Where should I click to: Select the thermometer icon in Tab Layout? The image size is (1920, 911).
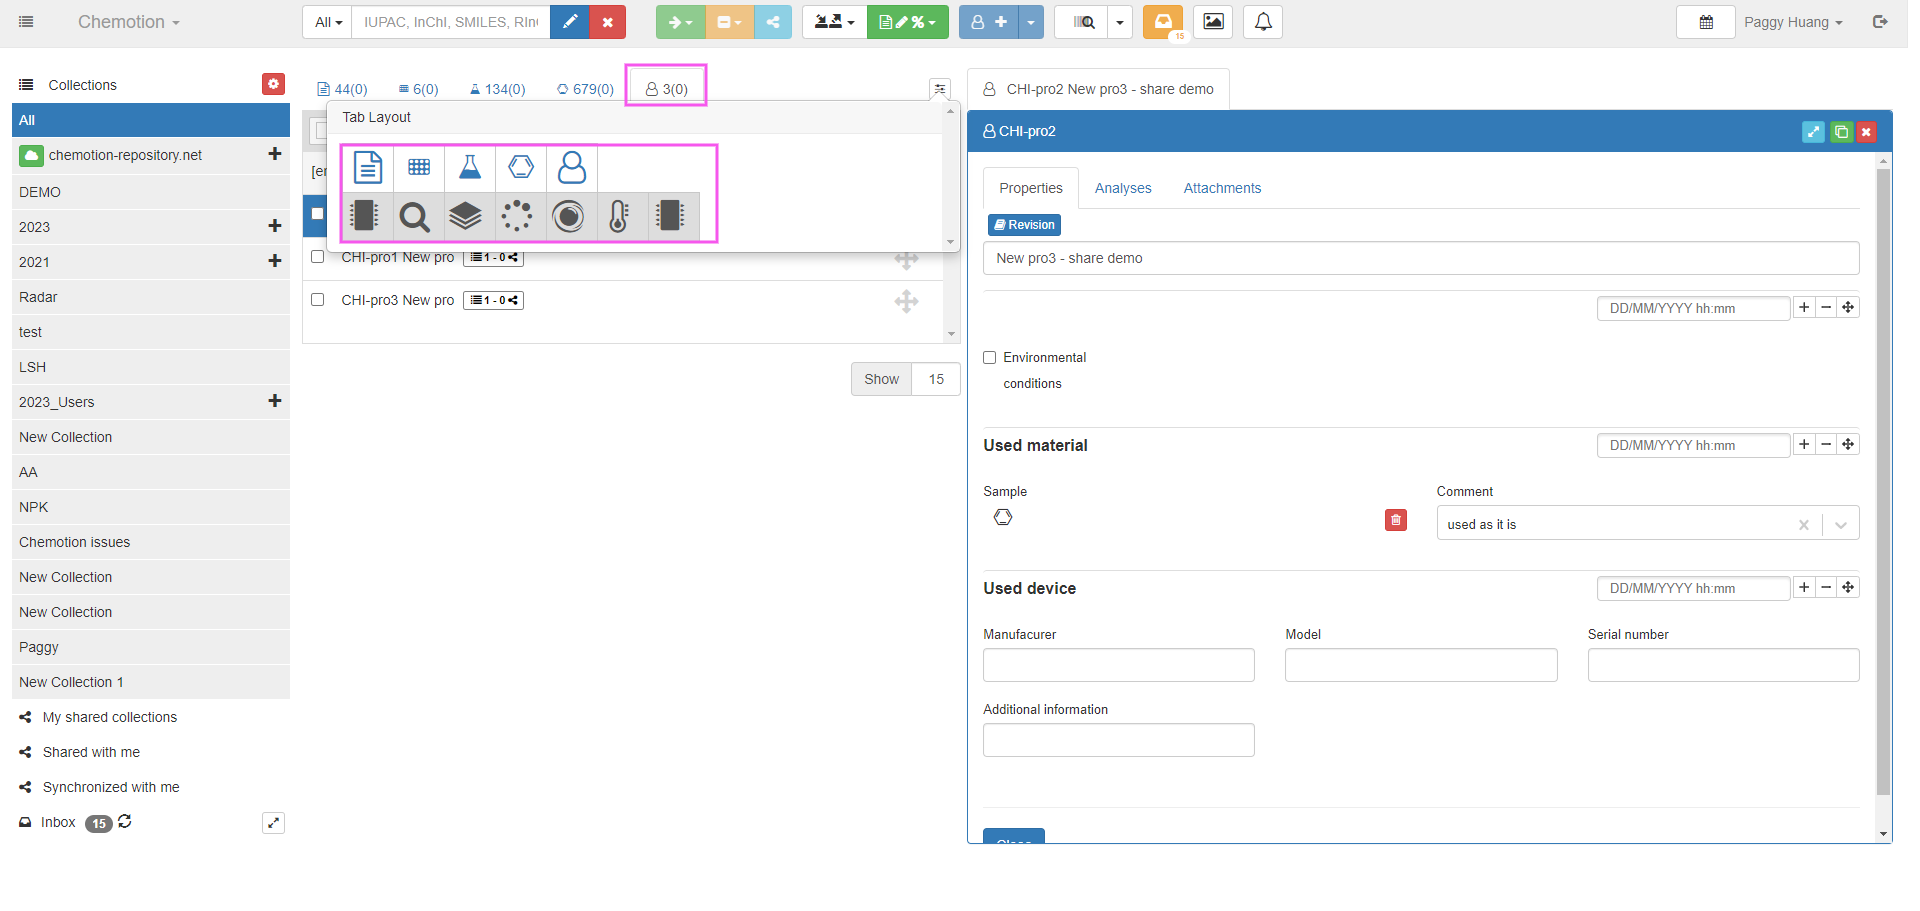coord(619,216)
